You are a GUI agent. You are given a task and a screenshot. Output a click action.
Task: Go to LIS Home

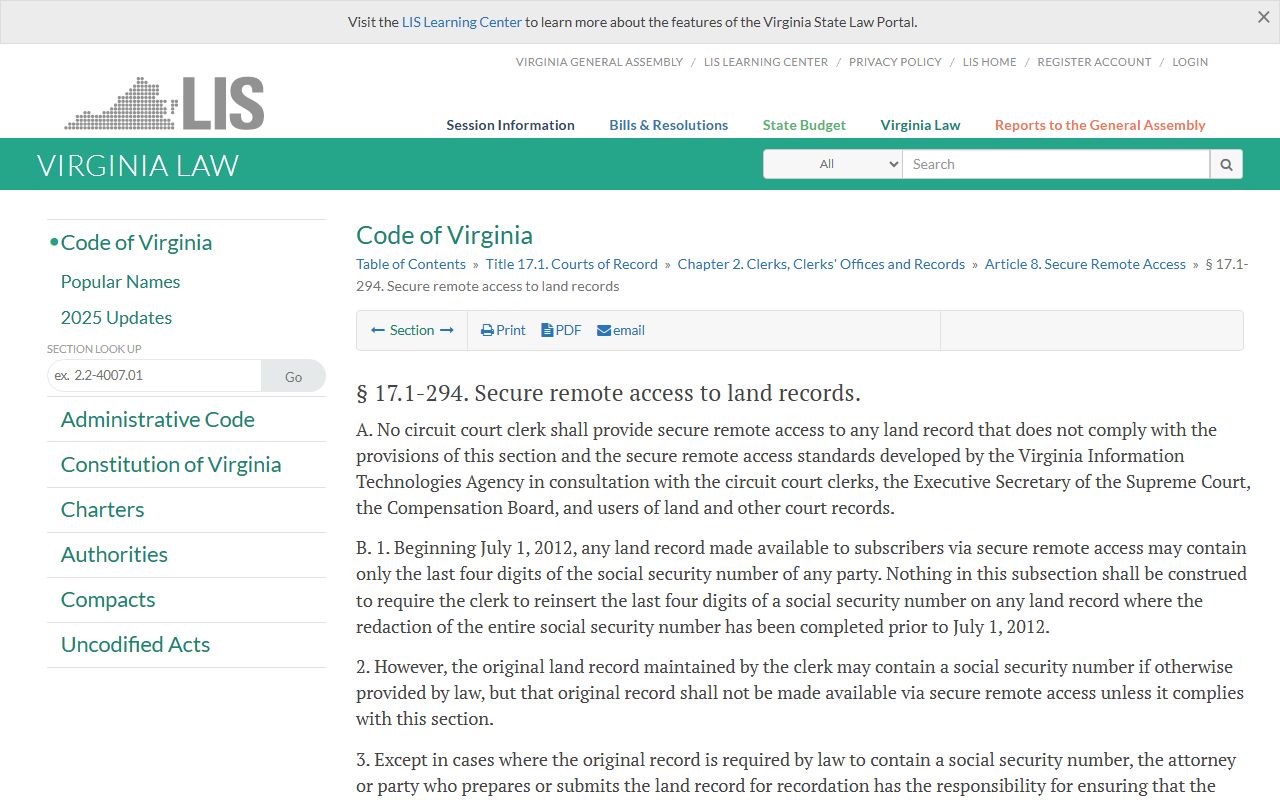pos(989,62)
